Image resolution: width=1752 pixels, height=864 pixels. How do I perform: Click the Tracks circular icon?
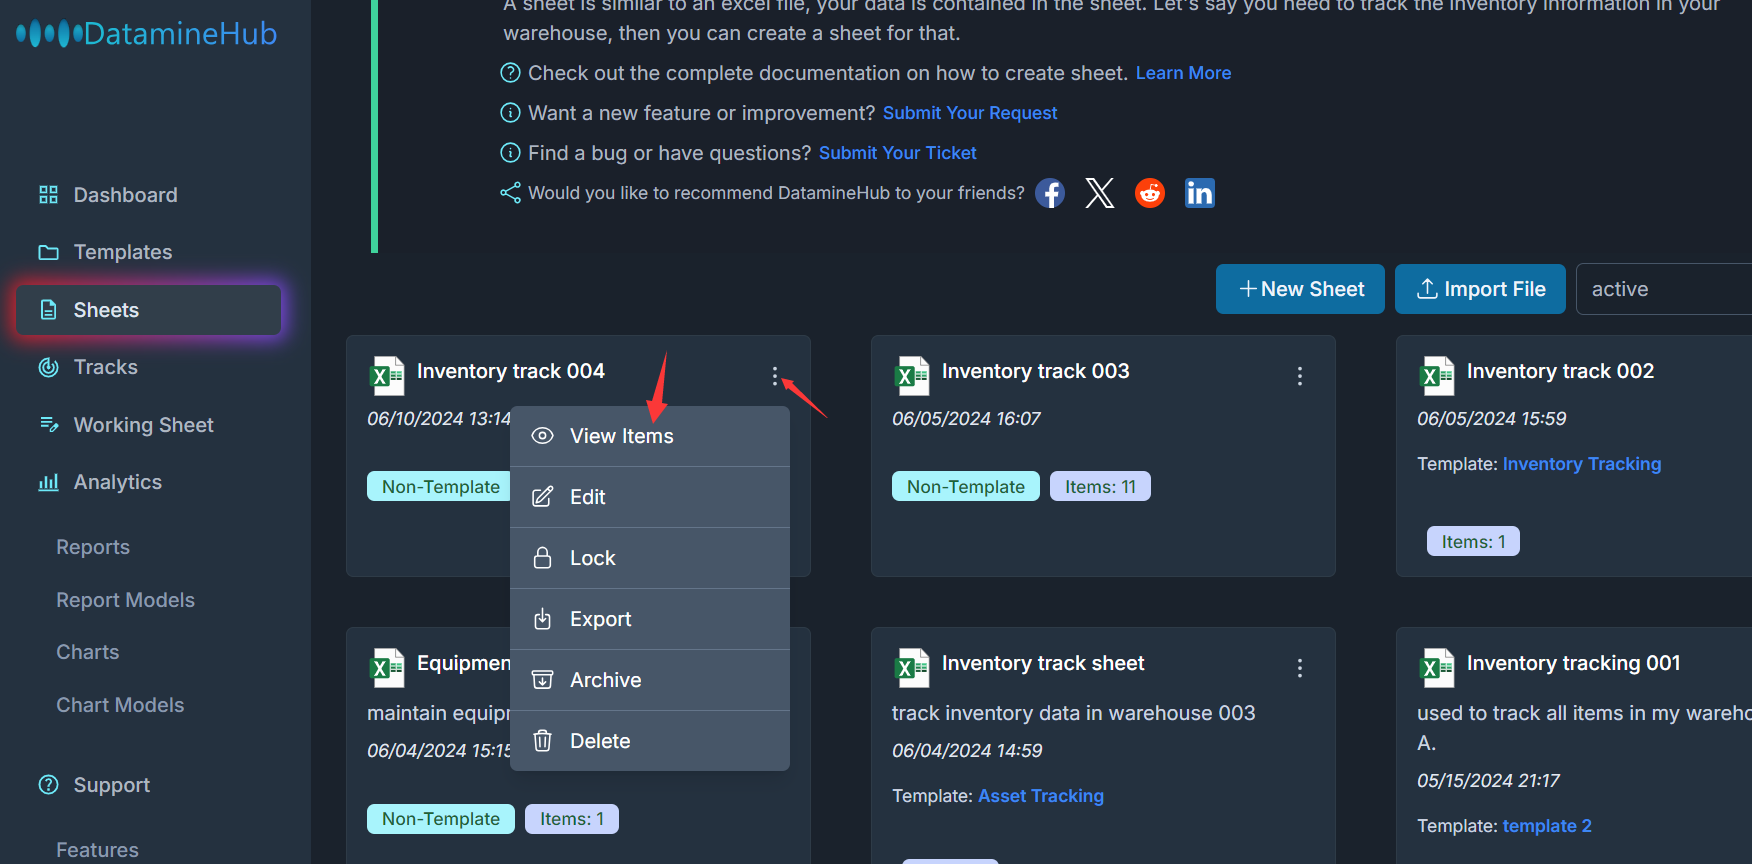[48, 367]
